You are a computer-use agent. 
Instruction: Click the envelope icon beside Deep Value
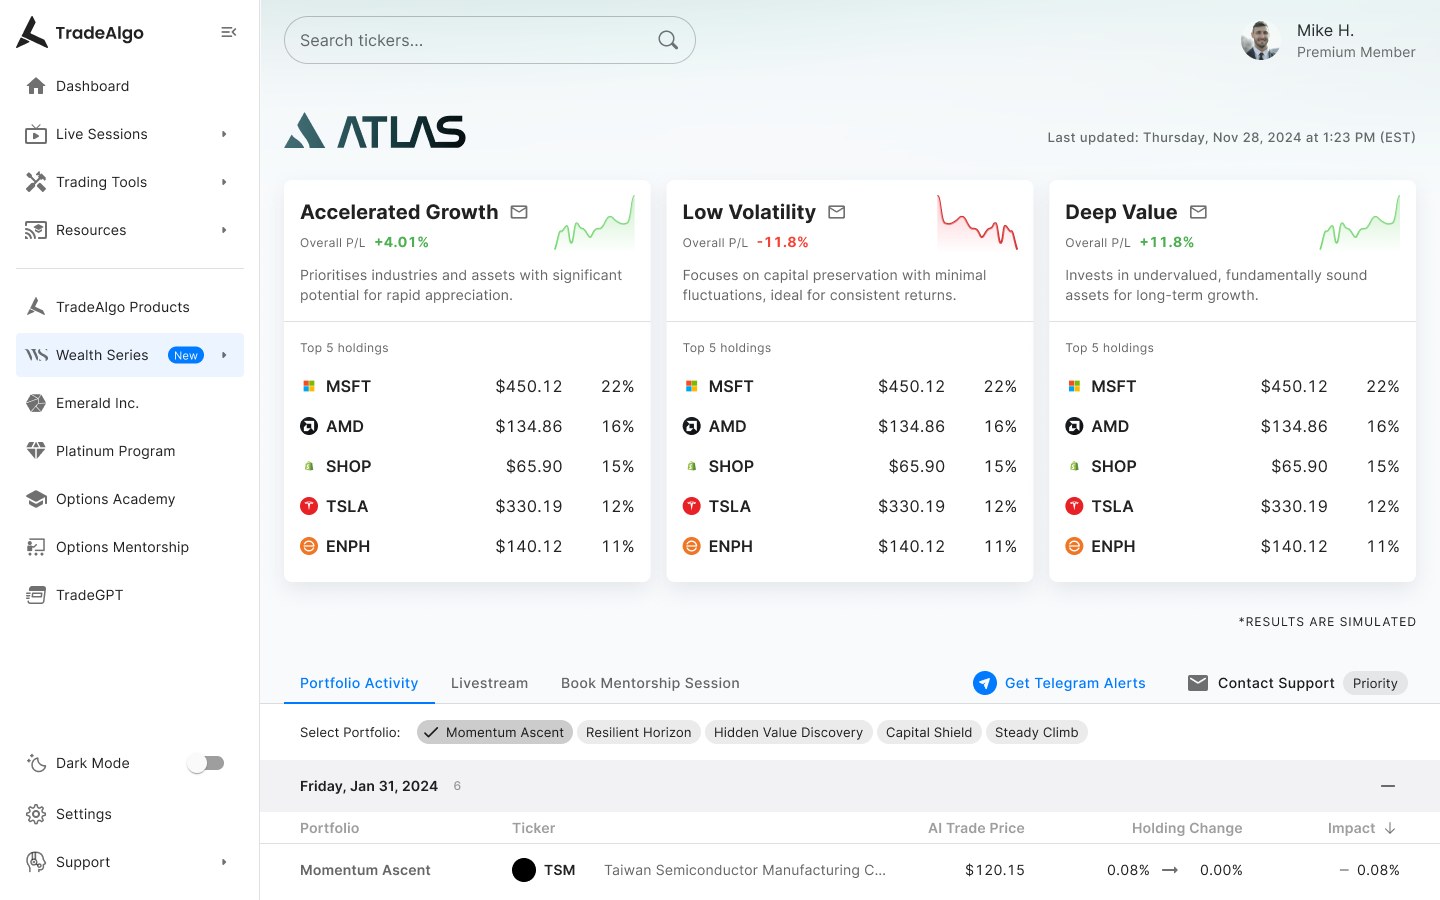(x=1198, y=212)
